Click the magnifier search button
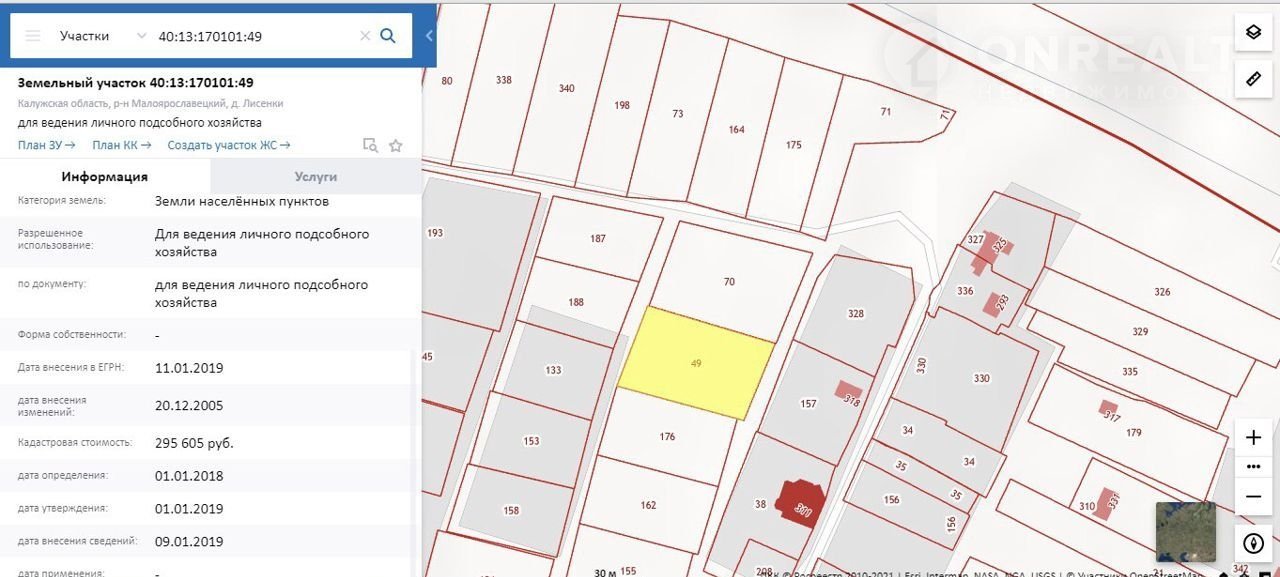Viewport: 1280px width, 577px height. pos(388,36)
